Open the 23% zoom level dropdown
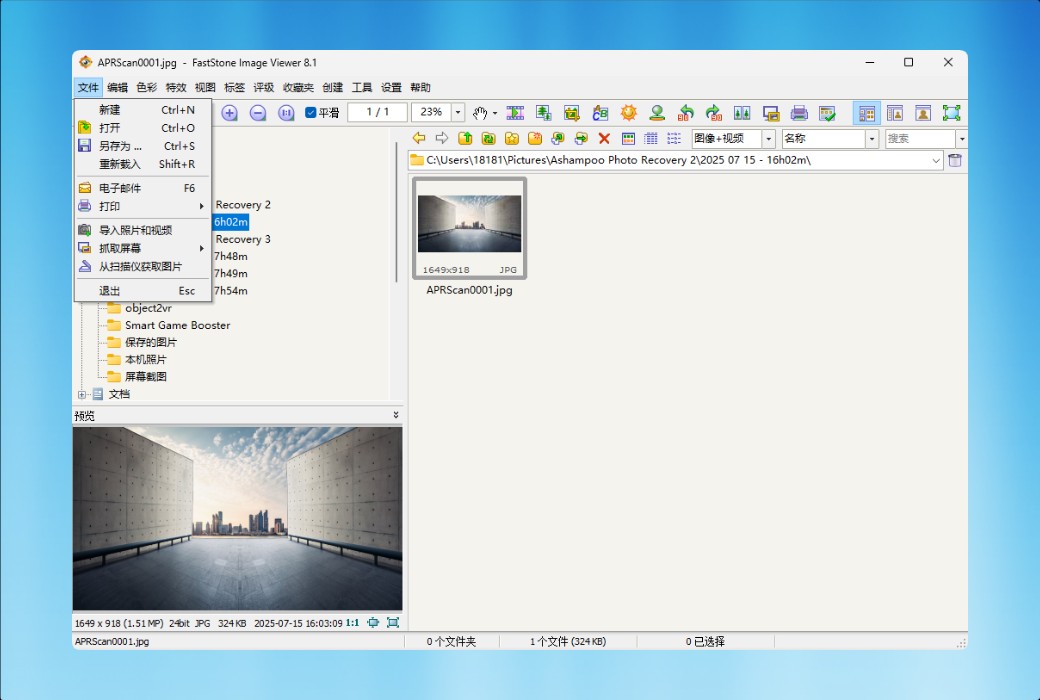The image size is (1040, 700). pyautogui.click(x=458, y=112)
